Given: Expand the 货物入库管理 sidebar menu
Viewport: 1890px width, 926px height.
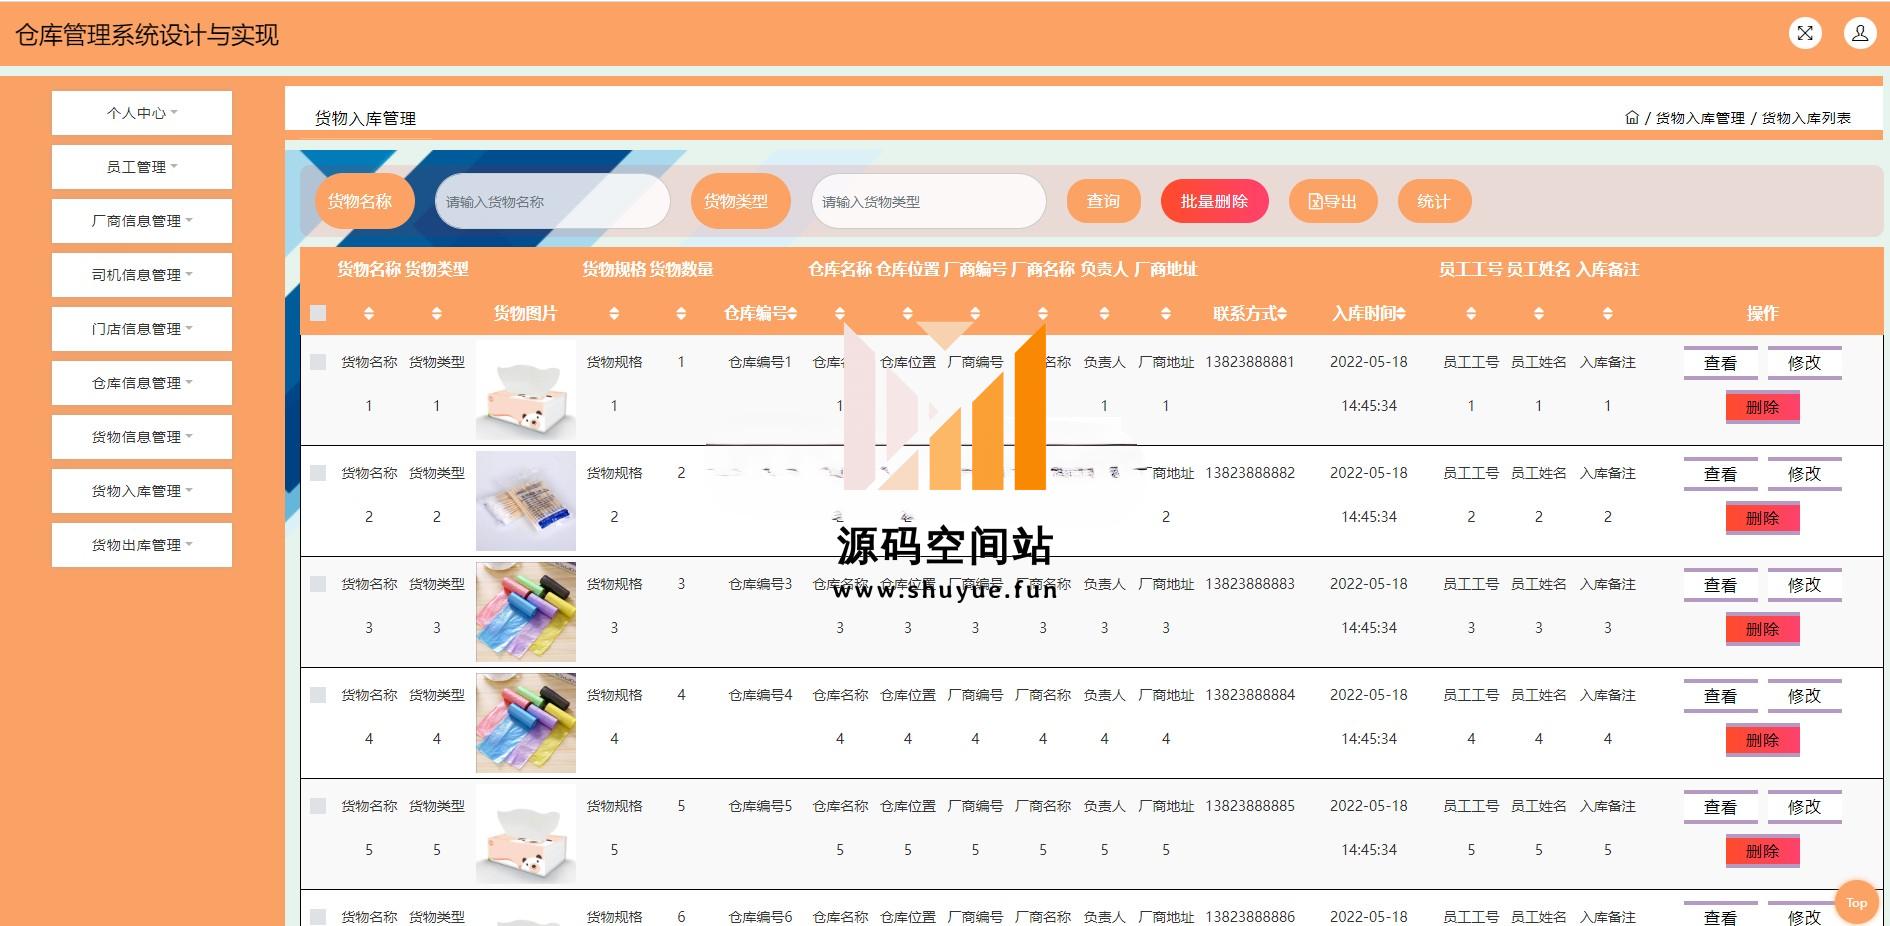Looking at the screenshot, I should click(x=142, y=491).
